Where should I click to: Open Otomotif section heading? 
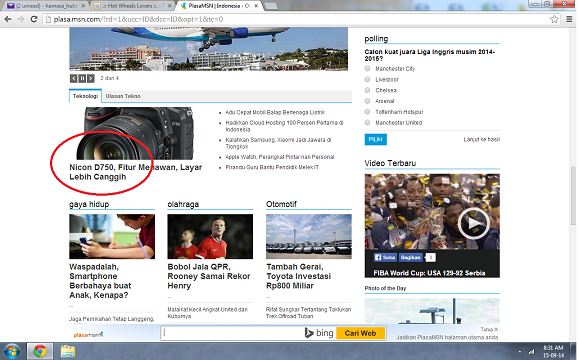pos(281,204)
